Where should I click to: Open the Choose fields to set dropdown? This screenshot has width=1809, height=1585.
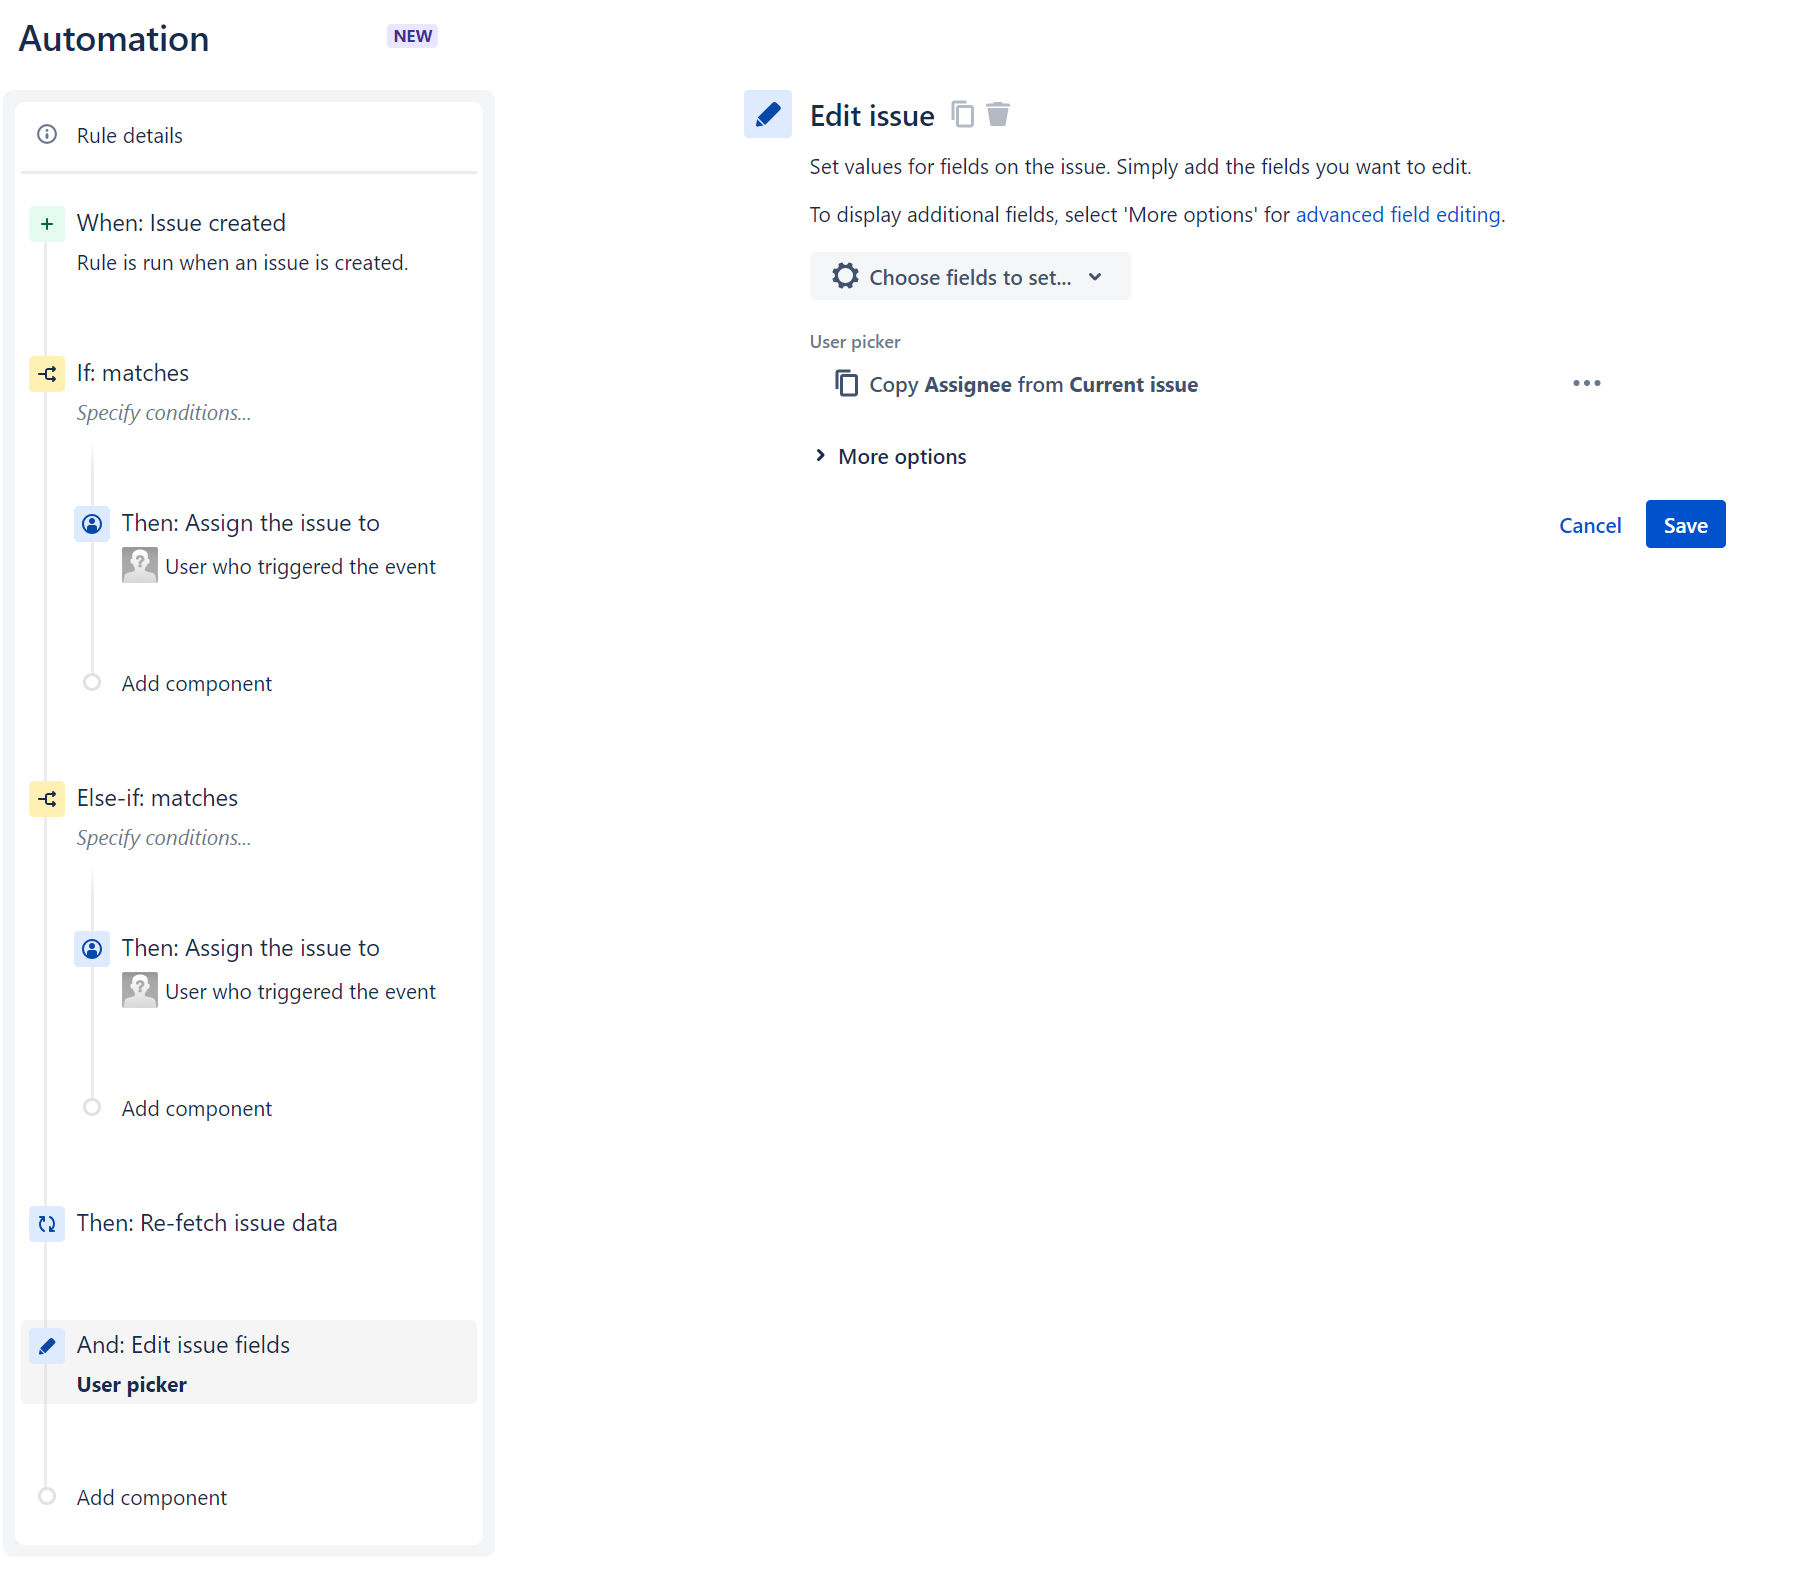pyautogui.click(x=970, y=276)
